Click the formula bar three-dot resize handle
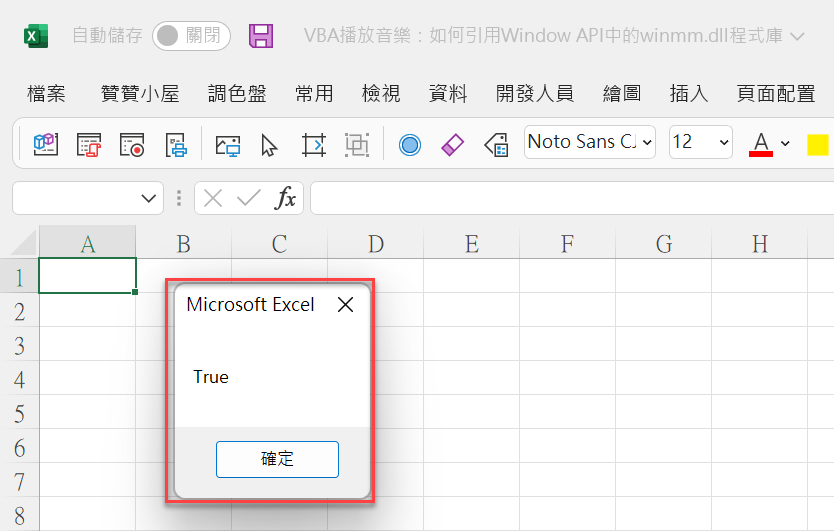Image resolution: width=834 pixels, height=531 pixels. coord(179,198)
